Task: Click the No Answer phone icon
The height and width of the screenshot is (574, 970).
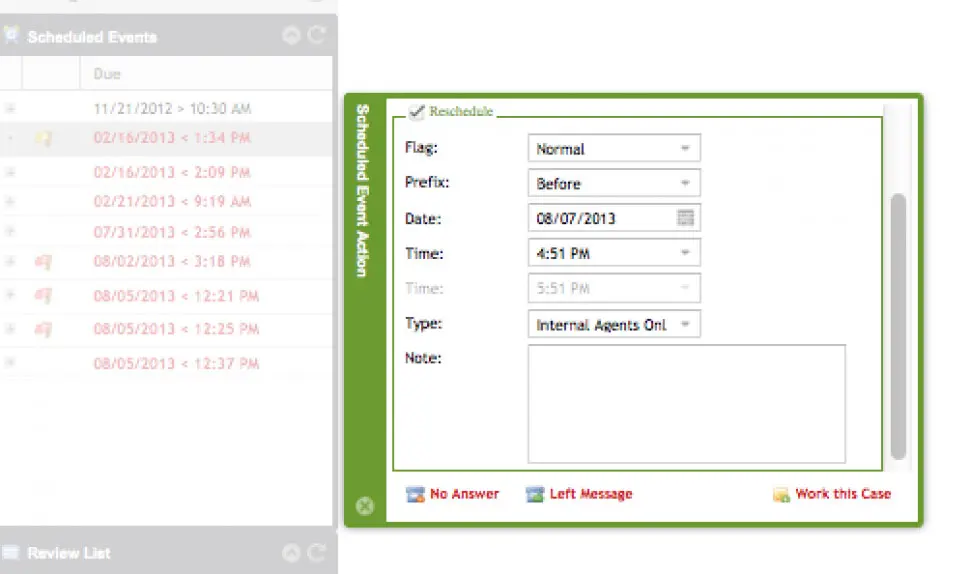Action: click(415, 494)
